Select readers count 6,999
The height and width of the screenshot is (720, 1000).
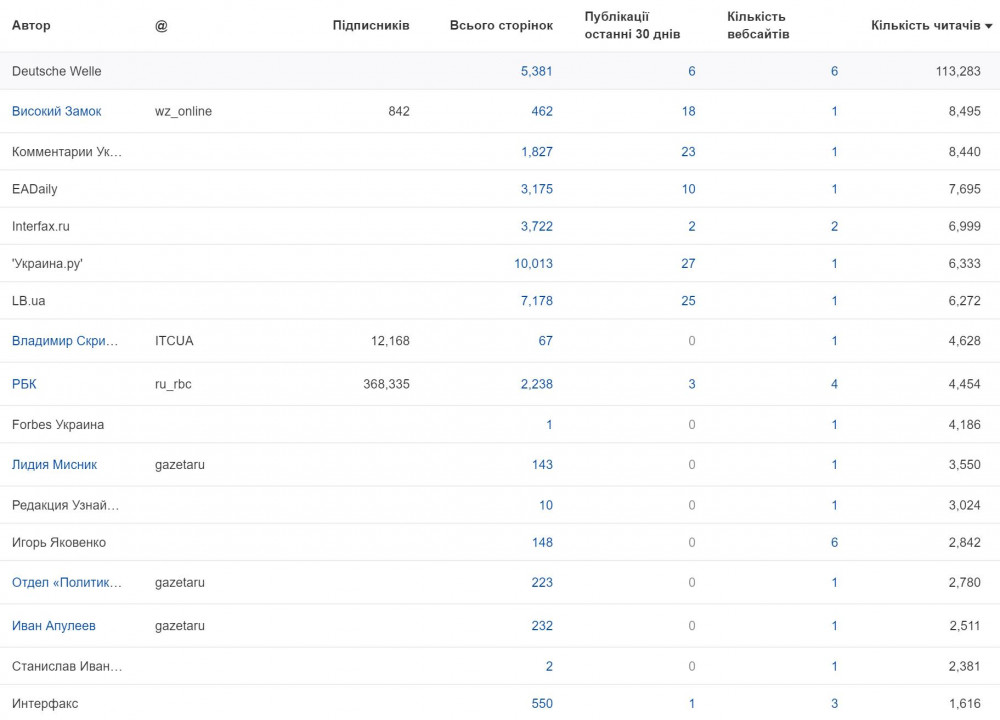[x=964, y=226]
